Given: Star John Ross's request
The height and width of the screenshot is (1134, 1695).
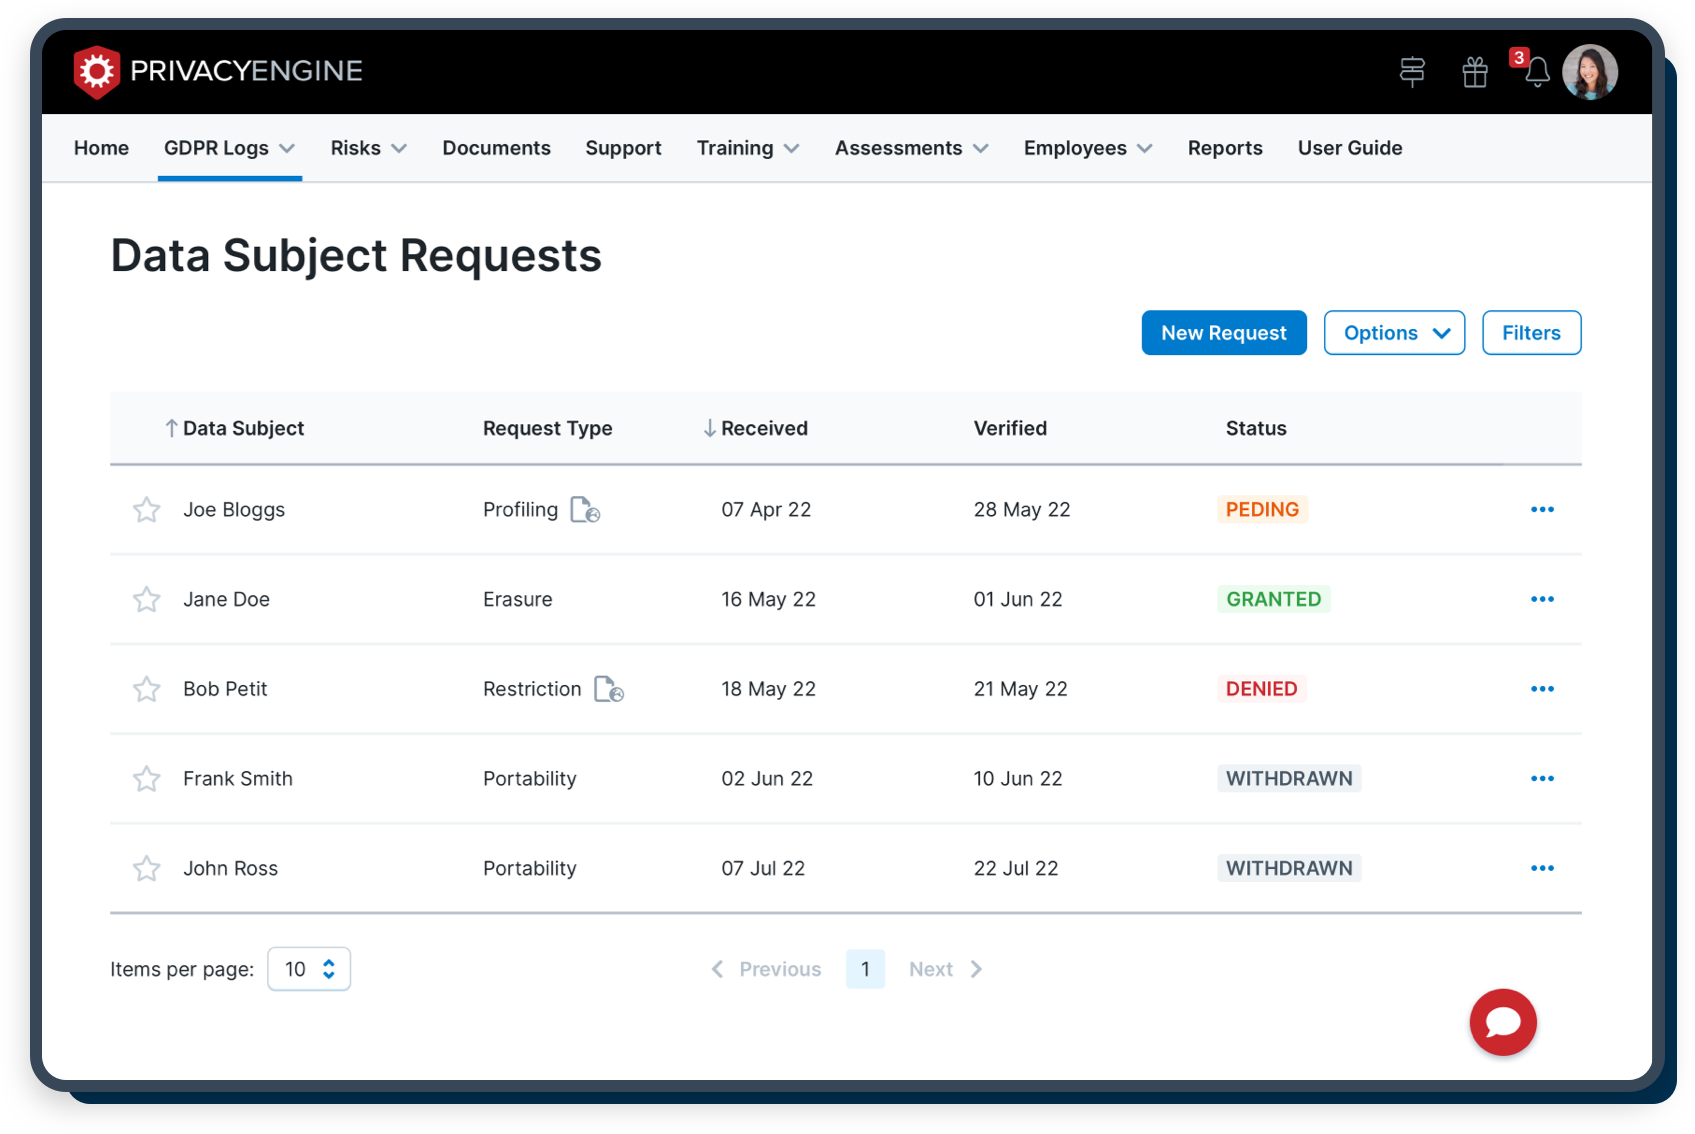Looking at the screenshot, I should [x=146, y=868].
